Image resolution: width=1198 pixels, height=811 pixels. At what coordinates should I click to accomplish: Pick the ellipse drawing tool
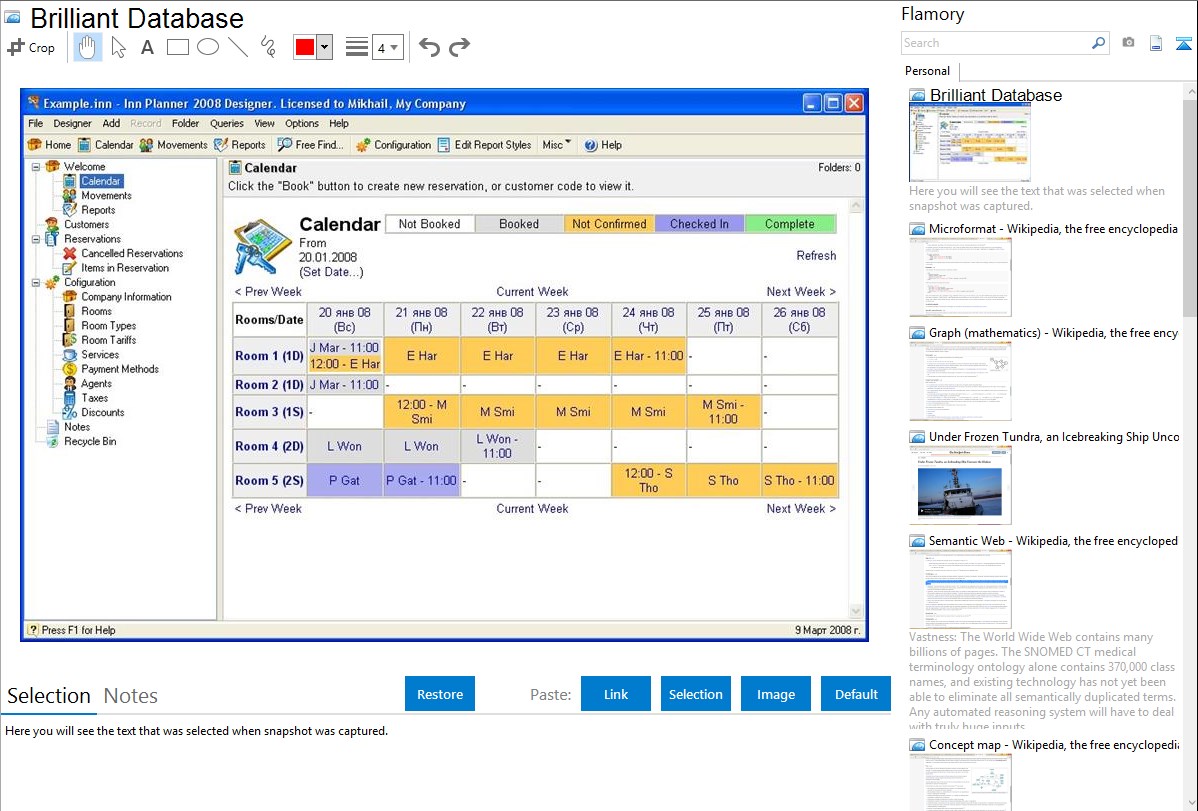[208, 47]
